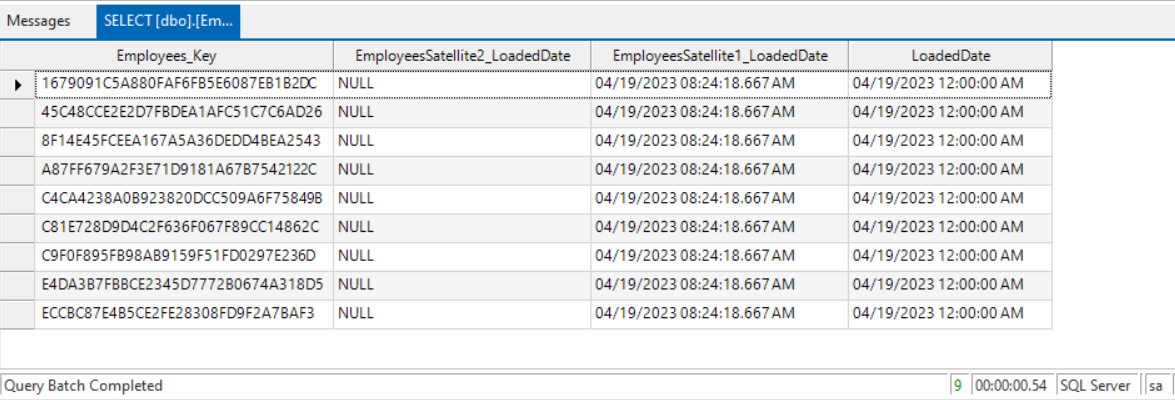Click the current row arrow indicator

[18, 85]
